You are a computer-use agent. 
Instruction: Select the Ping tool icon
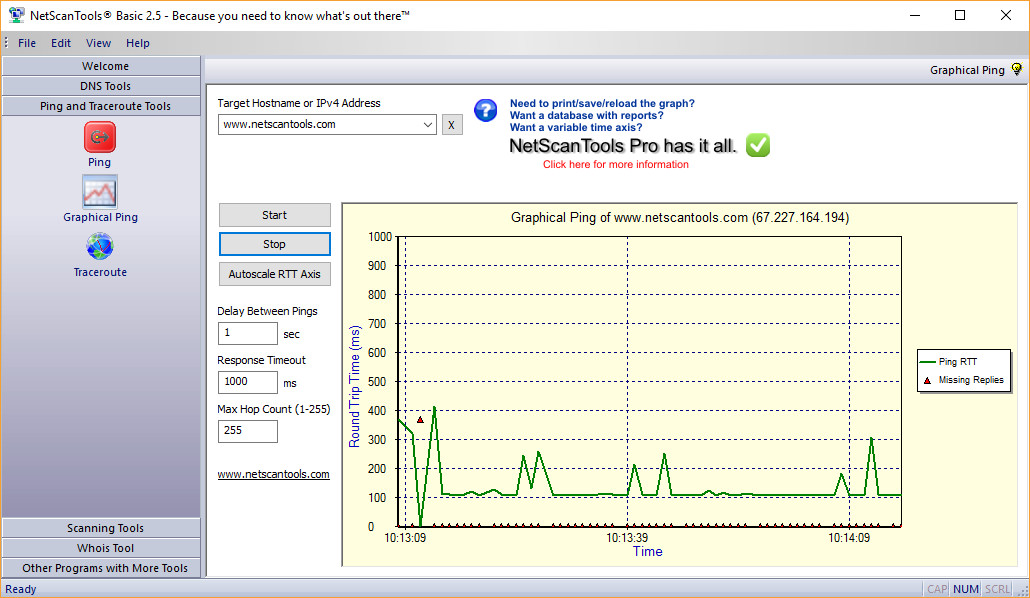pyautogui.click(x=99, y=137)
